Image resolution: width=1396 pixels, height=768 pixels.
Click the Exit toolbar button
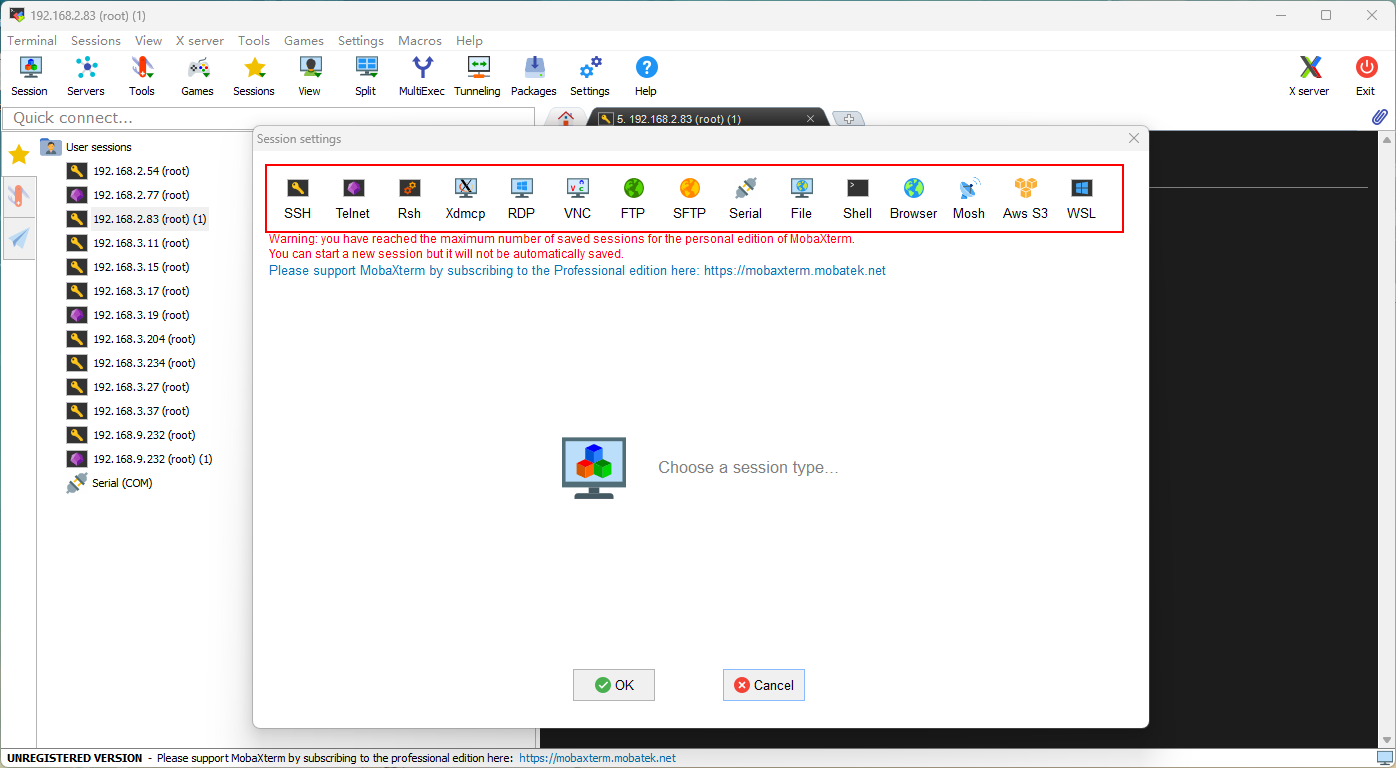coord(1365,77)
